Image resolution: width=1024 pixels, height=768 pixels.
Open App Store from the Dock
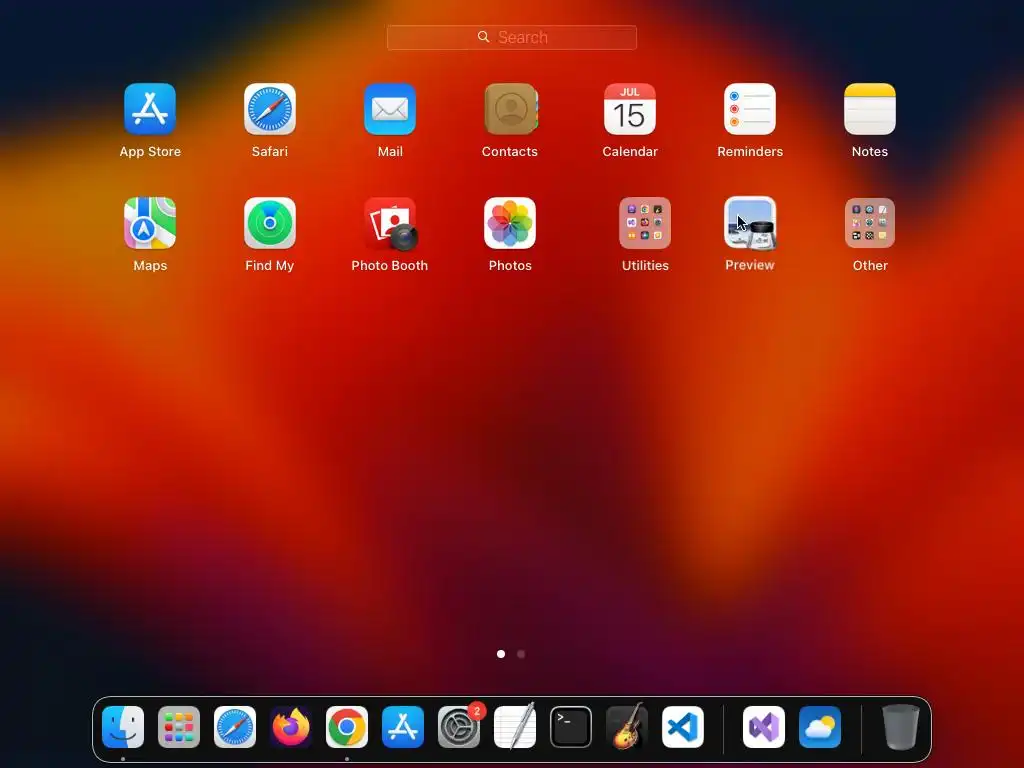[403, 727]
